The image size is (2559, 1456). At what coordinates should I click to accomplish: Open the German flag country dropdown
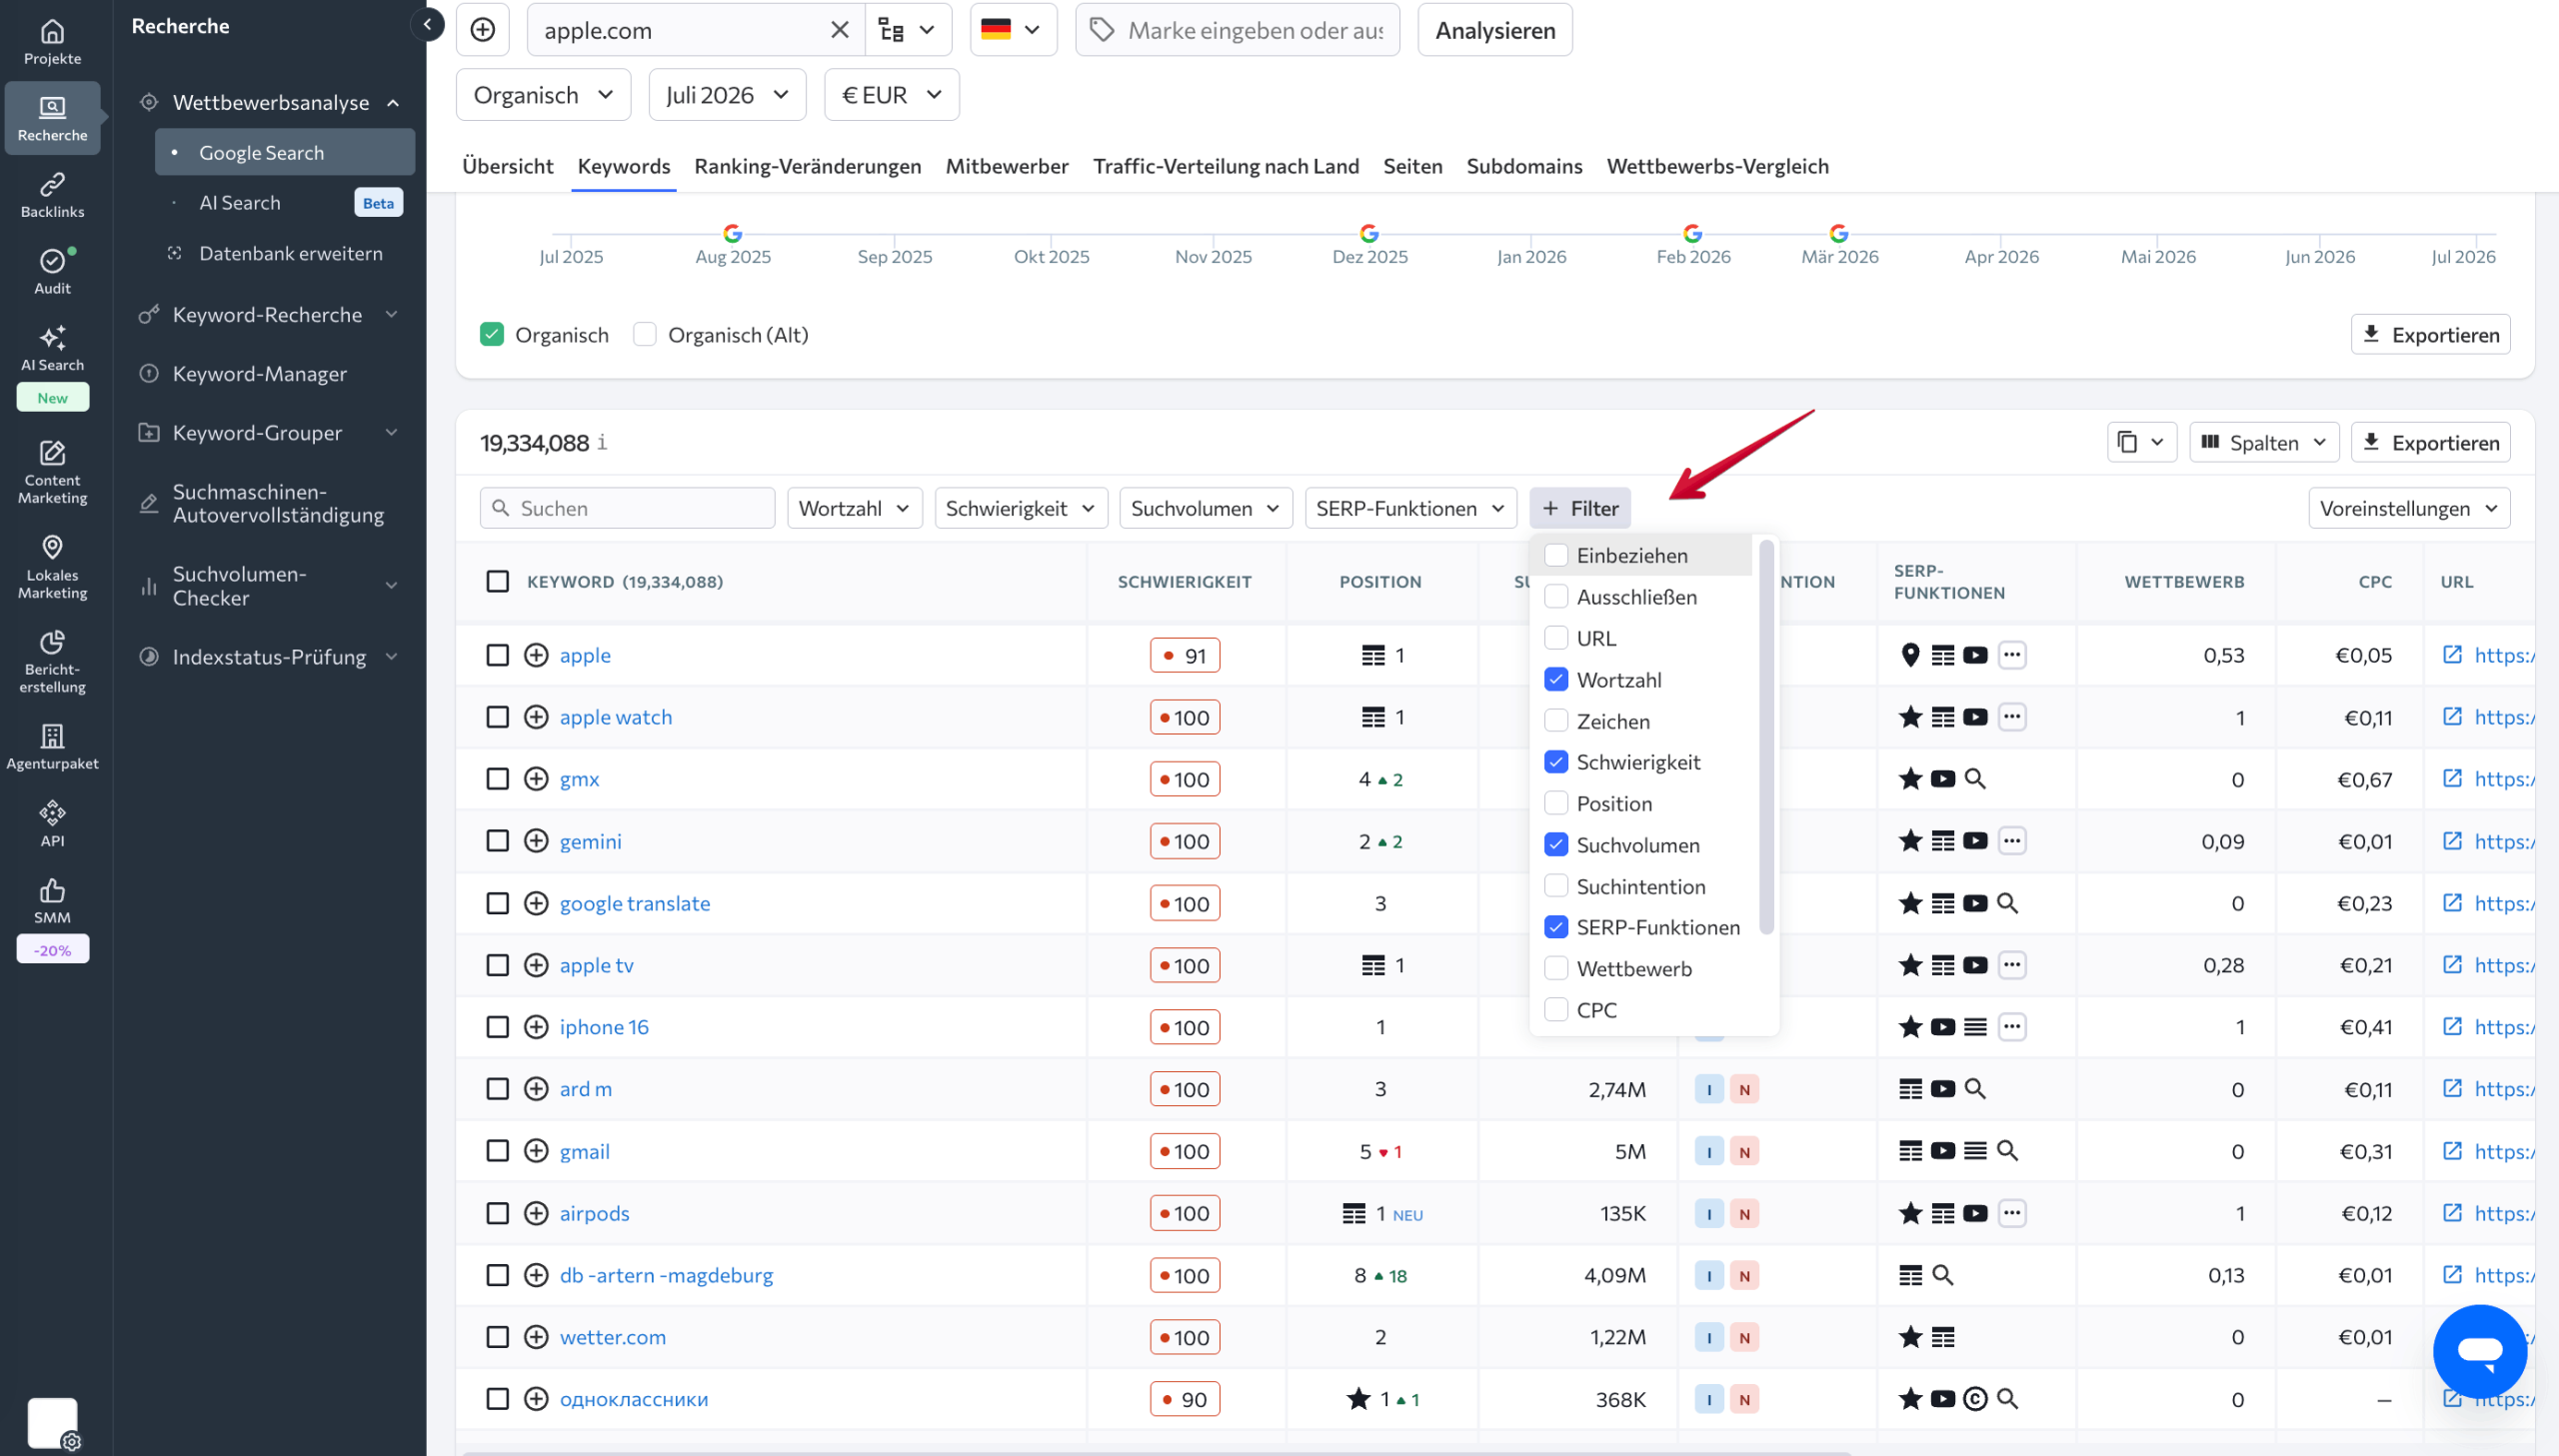tap(1013, 30)
